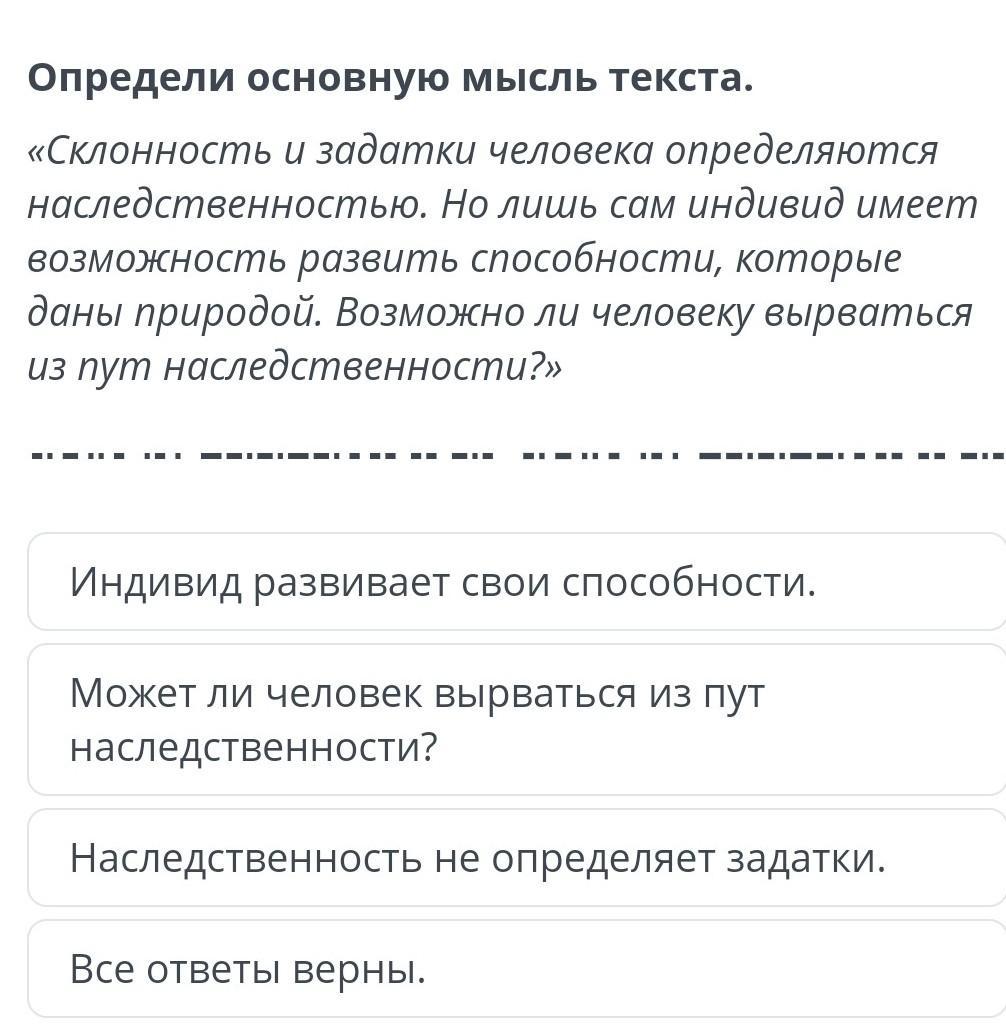Viewport: 1006px width, 1026px height.
Task: Pick answer 'Наследственность не определяет задатки.'
Action: tap(517, 857)
